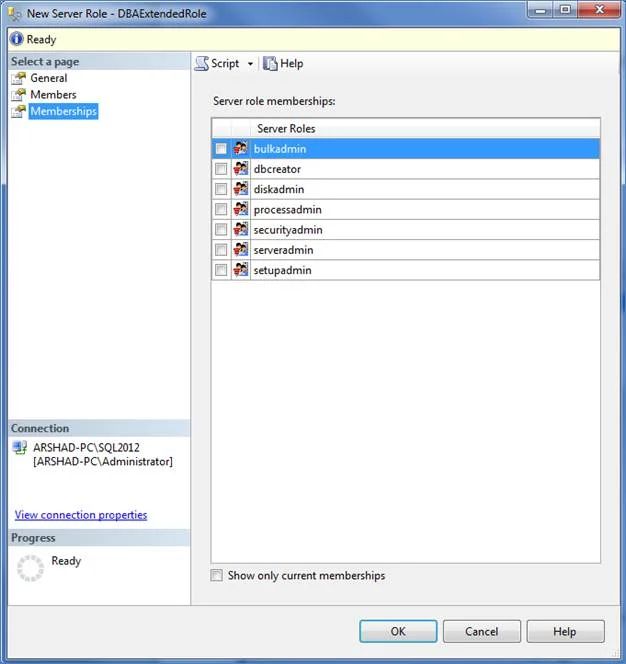Click the Memberships page icon

[x=19, y=111]
